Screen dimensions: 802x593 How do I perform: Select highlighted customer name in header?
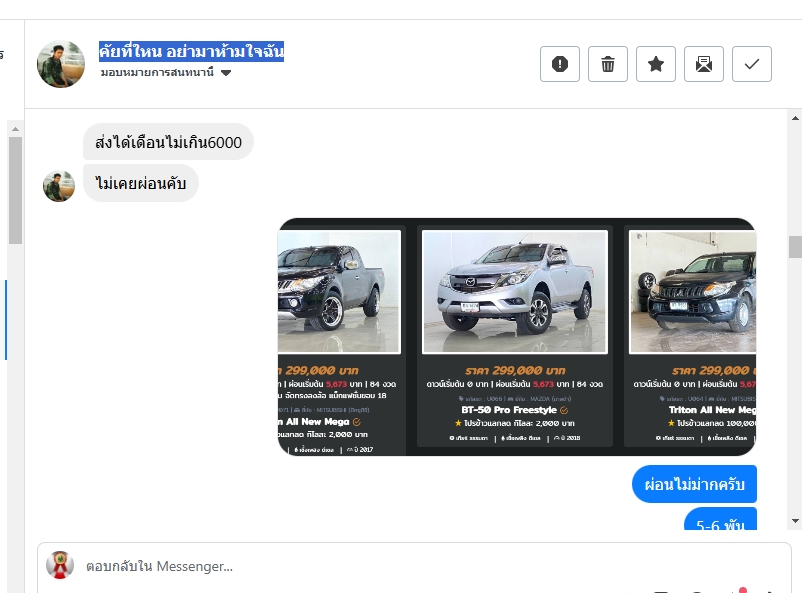(191, 51)
